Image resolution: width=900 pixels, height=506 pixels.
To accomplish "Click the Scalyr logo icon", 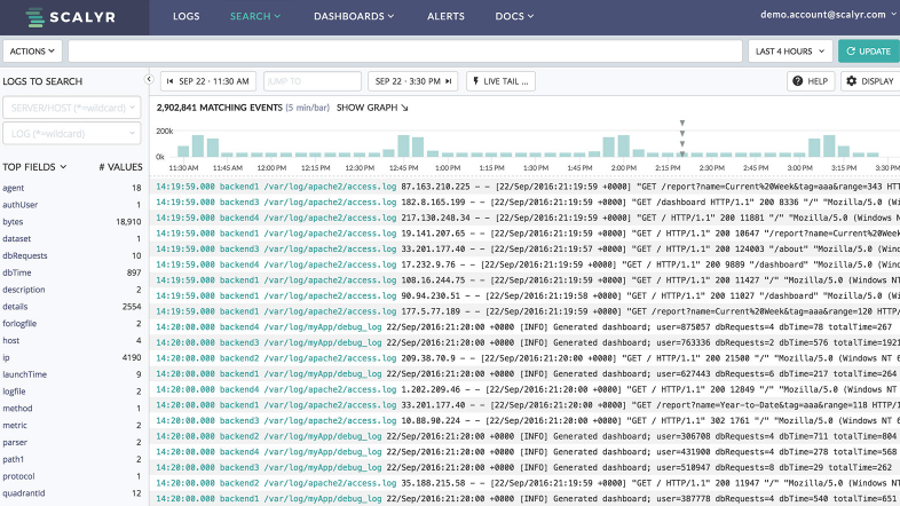I will [x=35, y=17].
